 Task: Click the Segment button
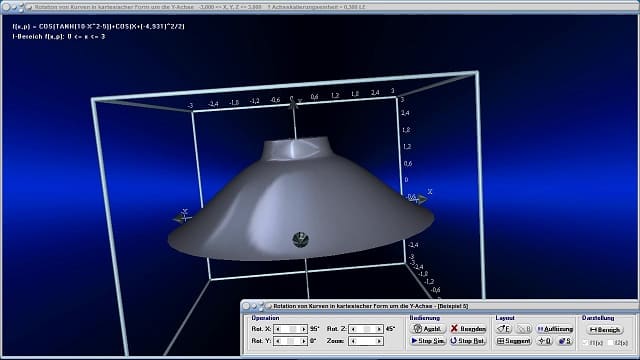(514, 341)
